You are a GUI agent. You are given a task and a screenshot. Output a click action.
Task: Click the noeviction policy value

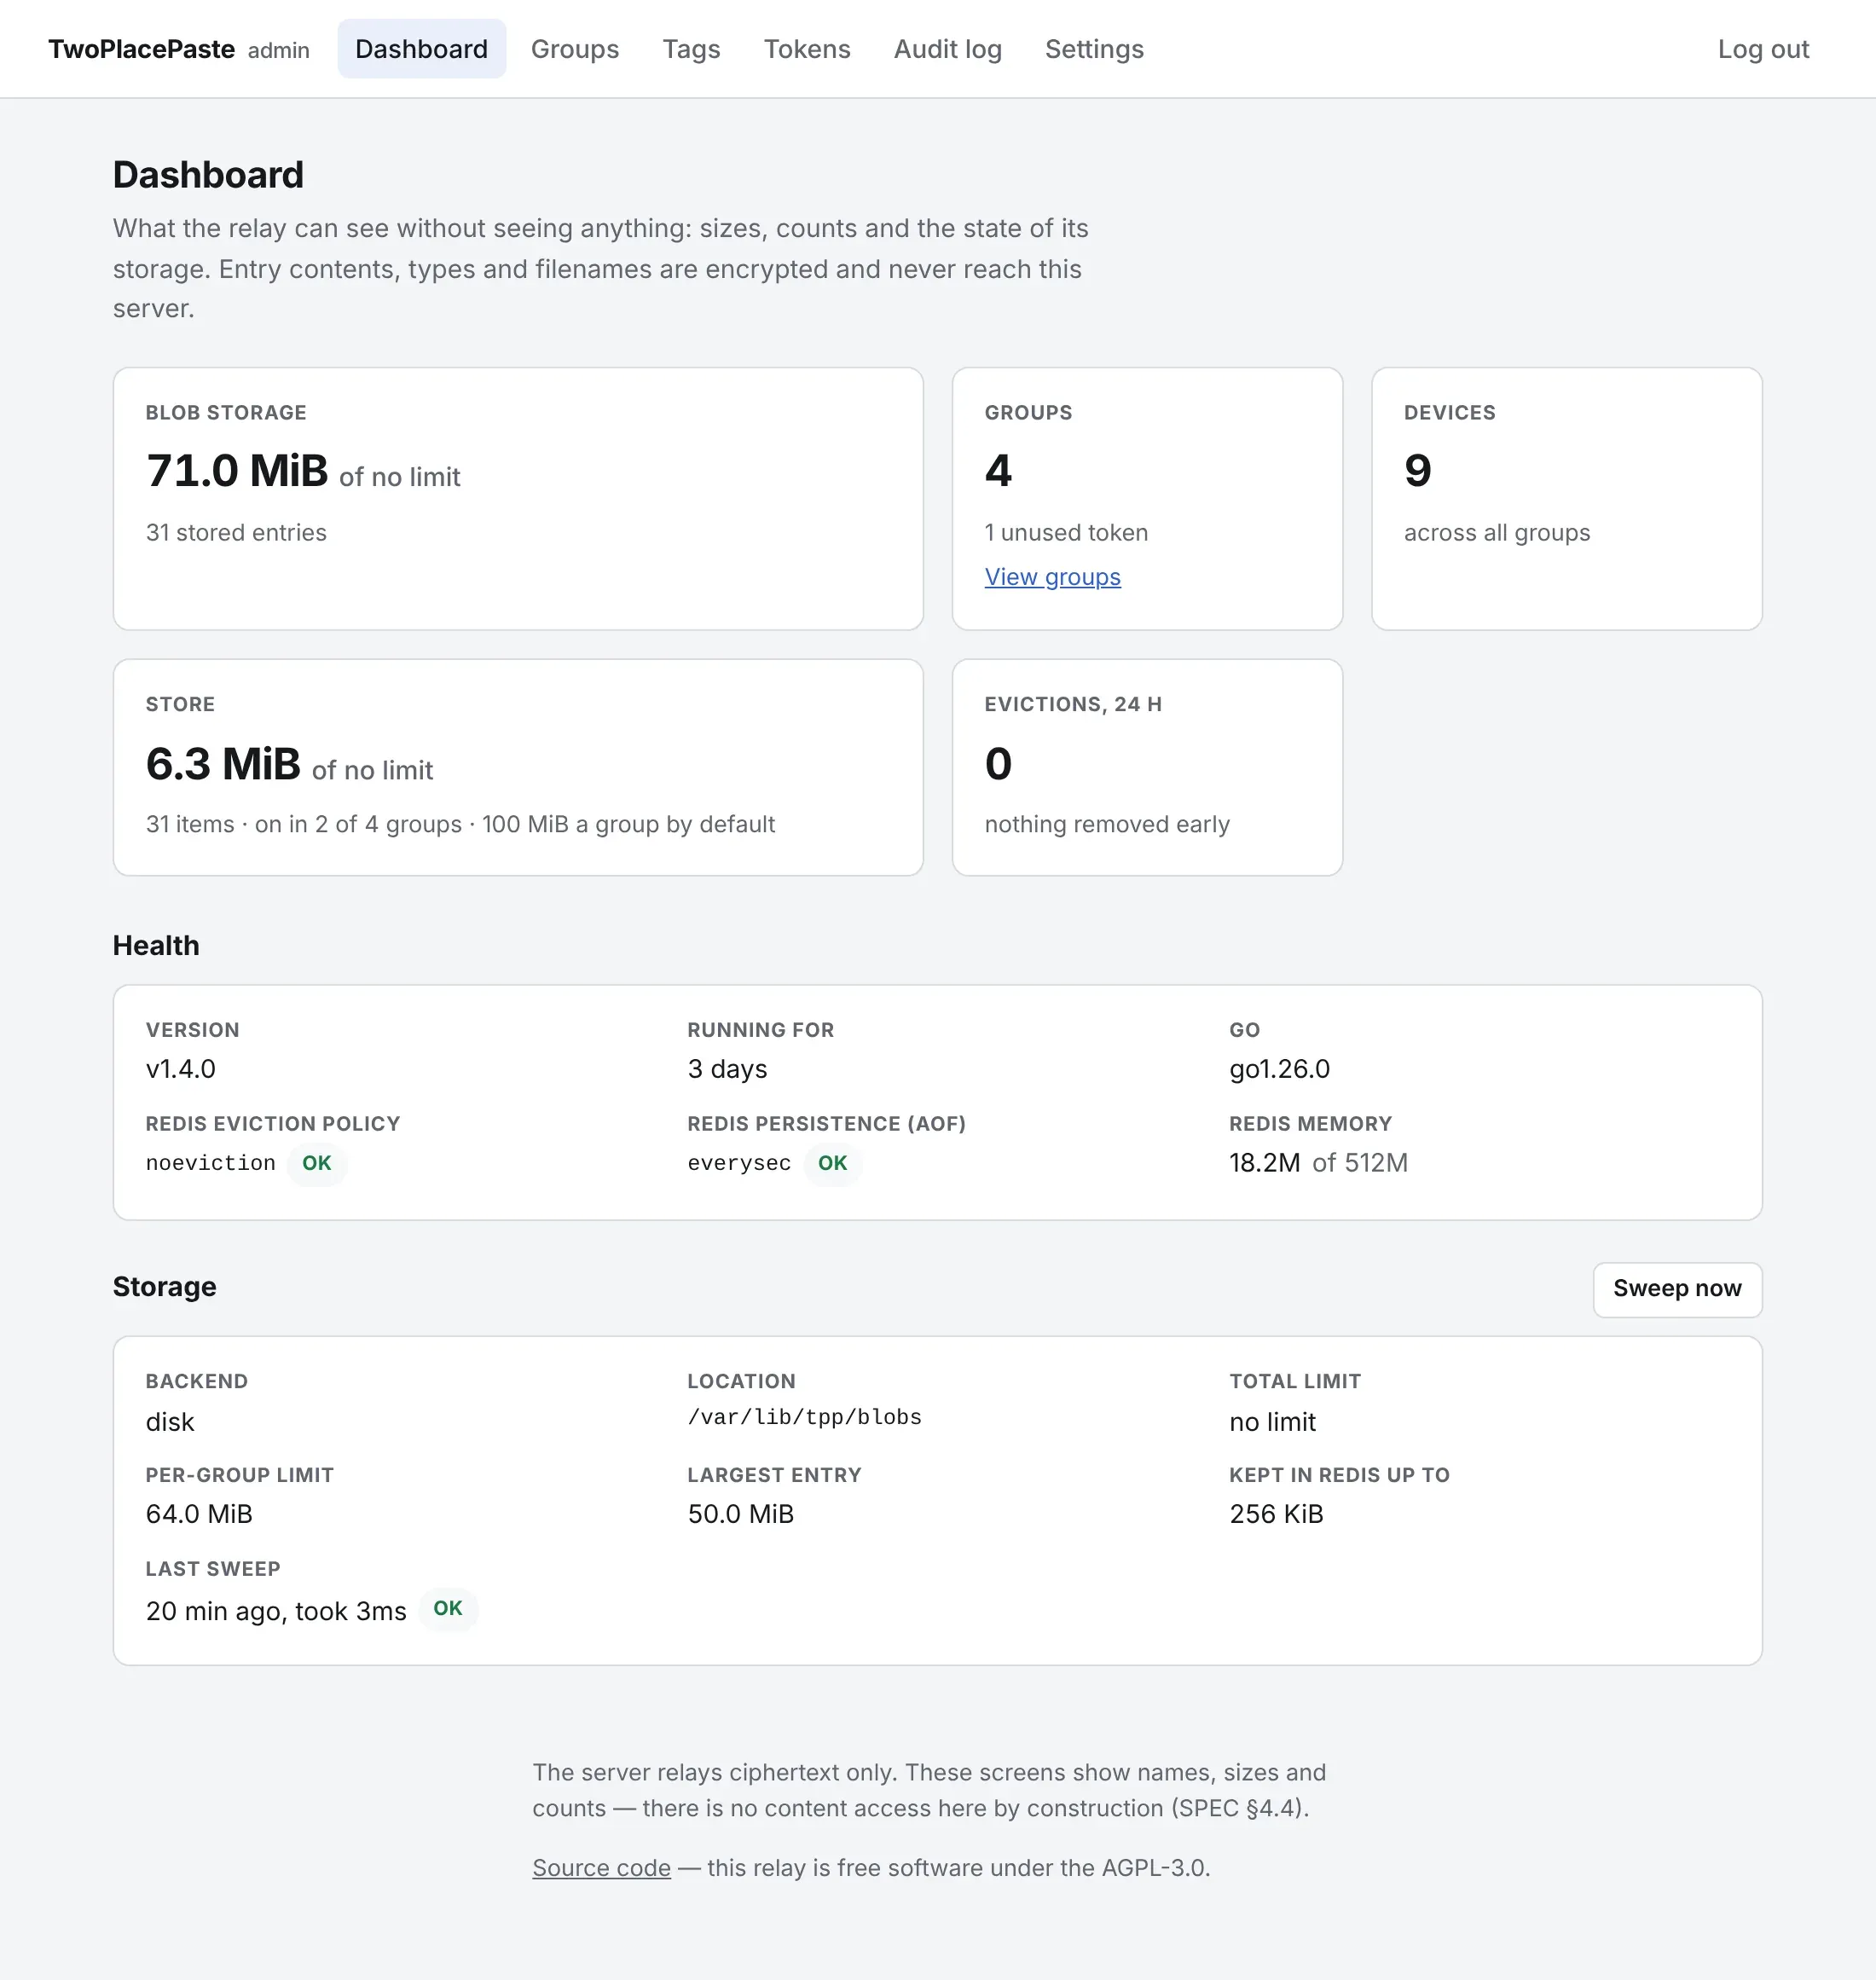click(210, 1163)
